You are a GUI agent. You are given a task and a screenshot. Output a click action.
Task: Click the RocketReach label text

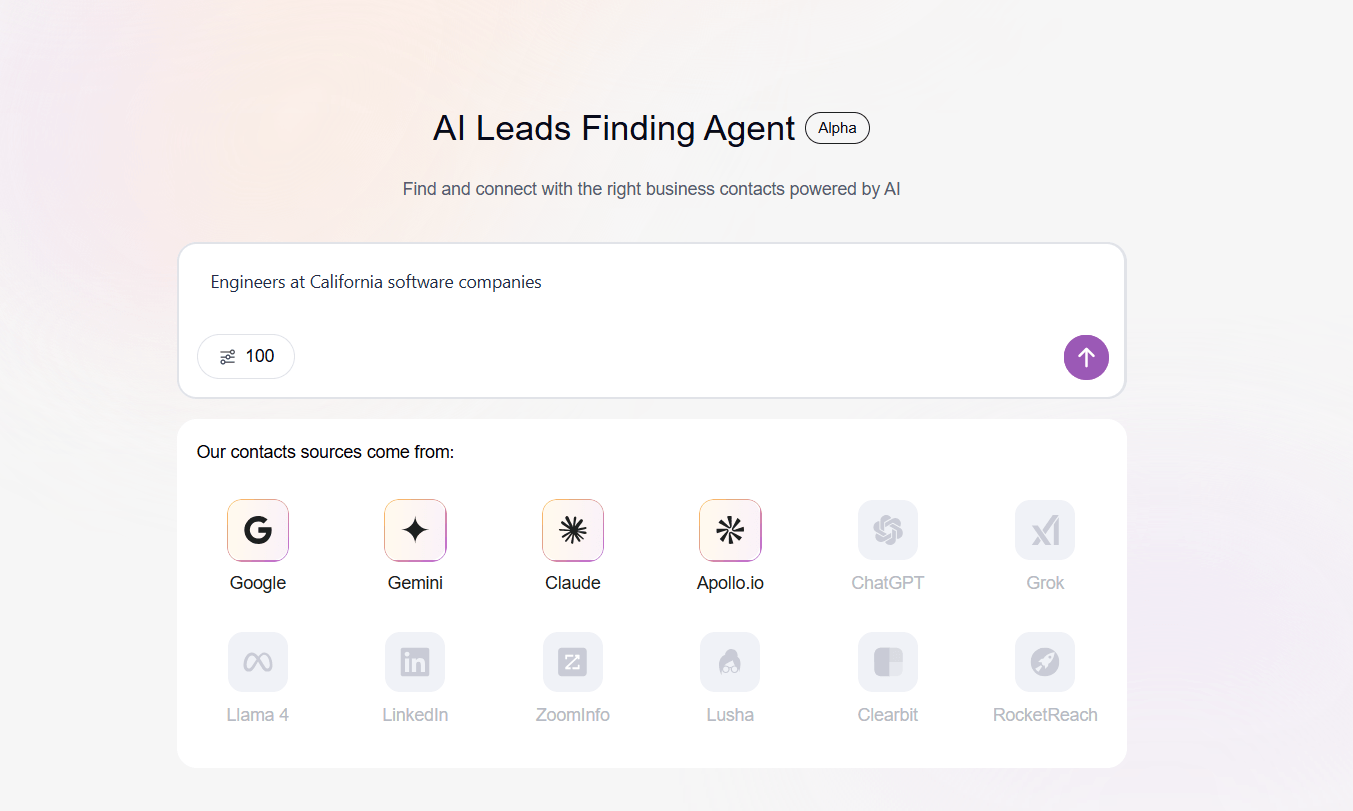click(x=1045, y=715)
